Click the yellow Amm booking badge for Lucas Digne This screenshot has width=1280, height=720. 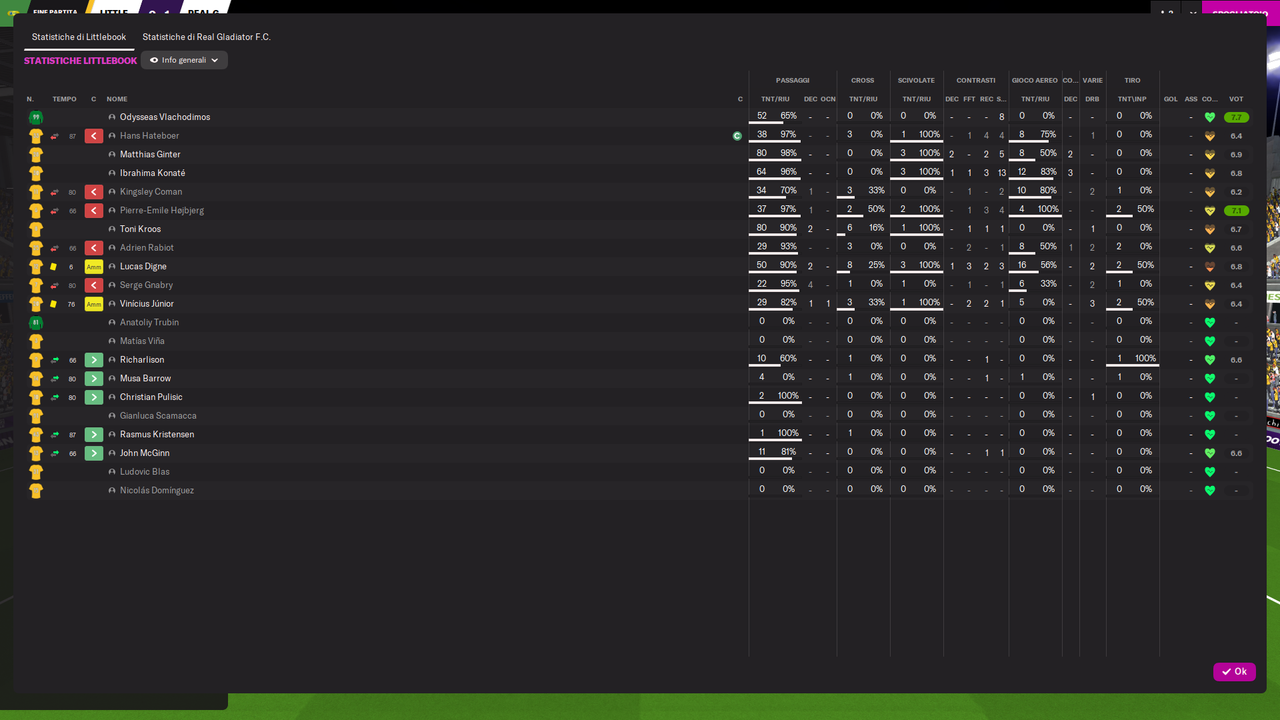[94, 267]
